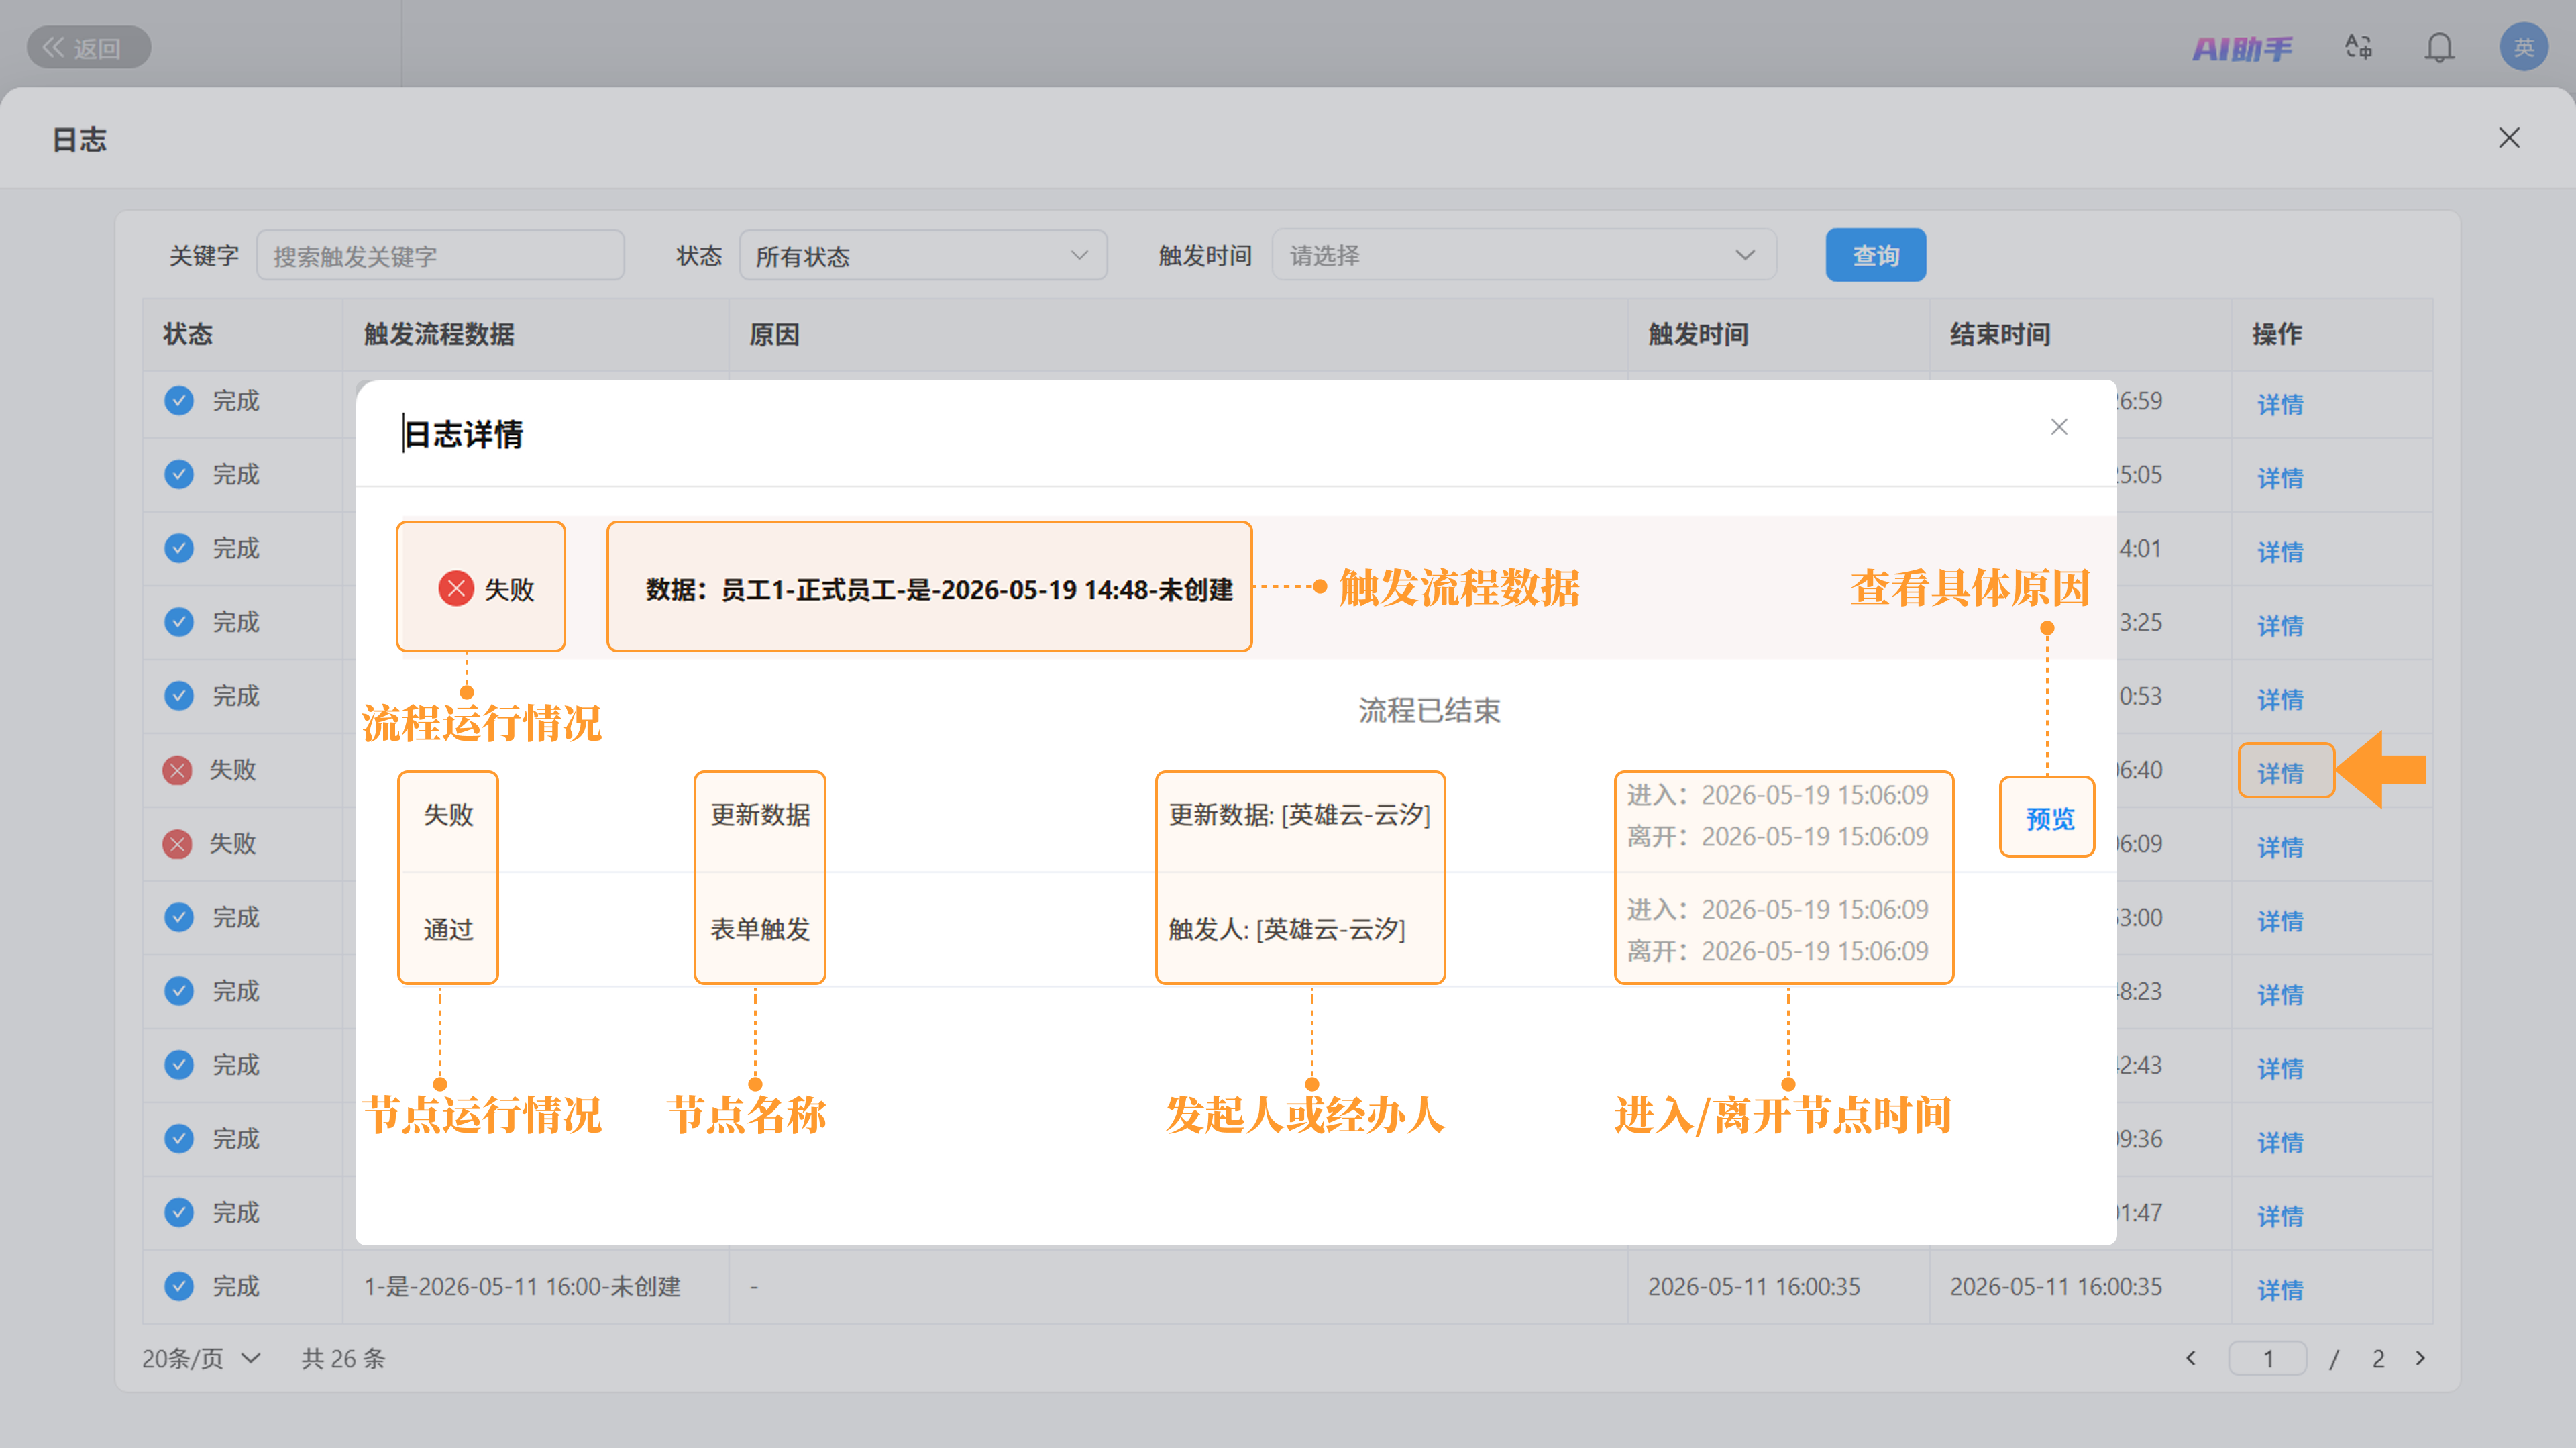Click 1-是-2026-05-11 16:00-未创建 cell

[522, 1286]
